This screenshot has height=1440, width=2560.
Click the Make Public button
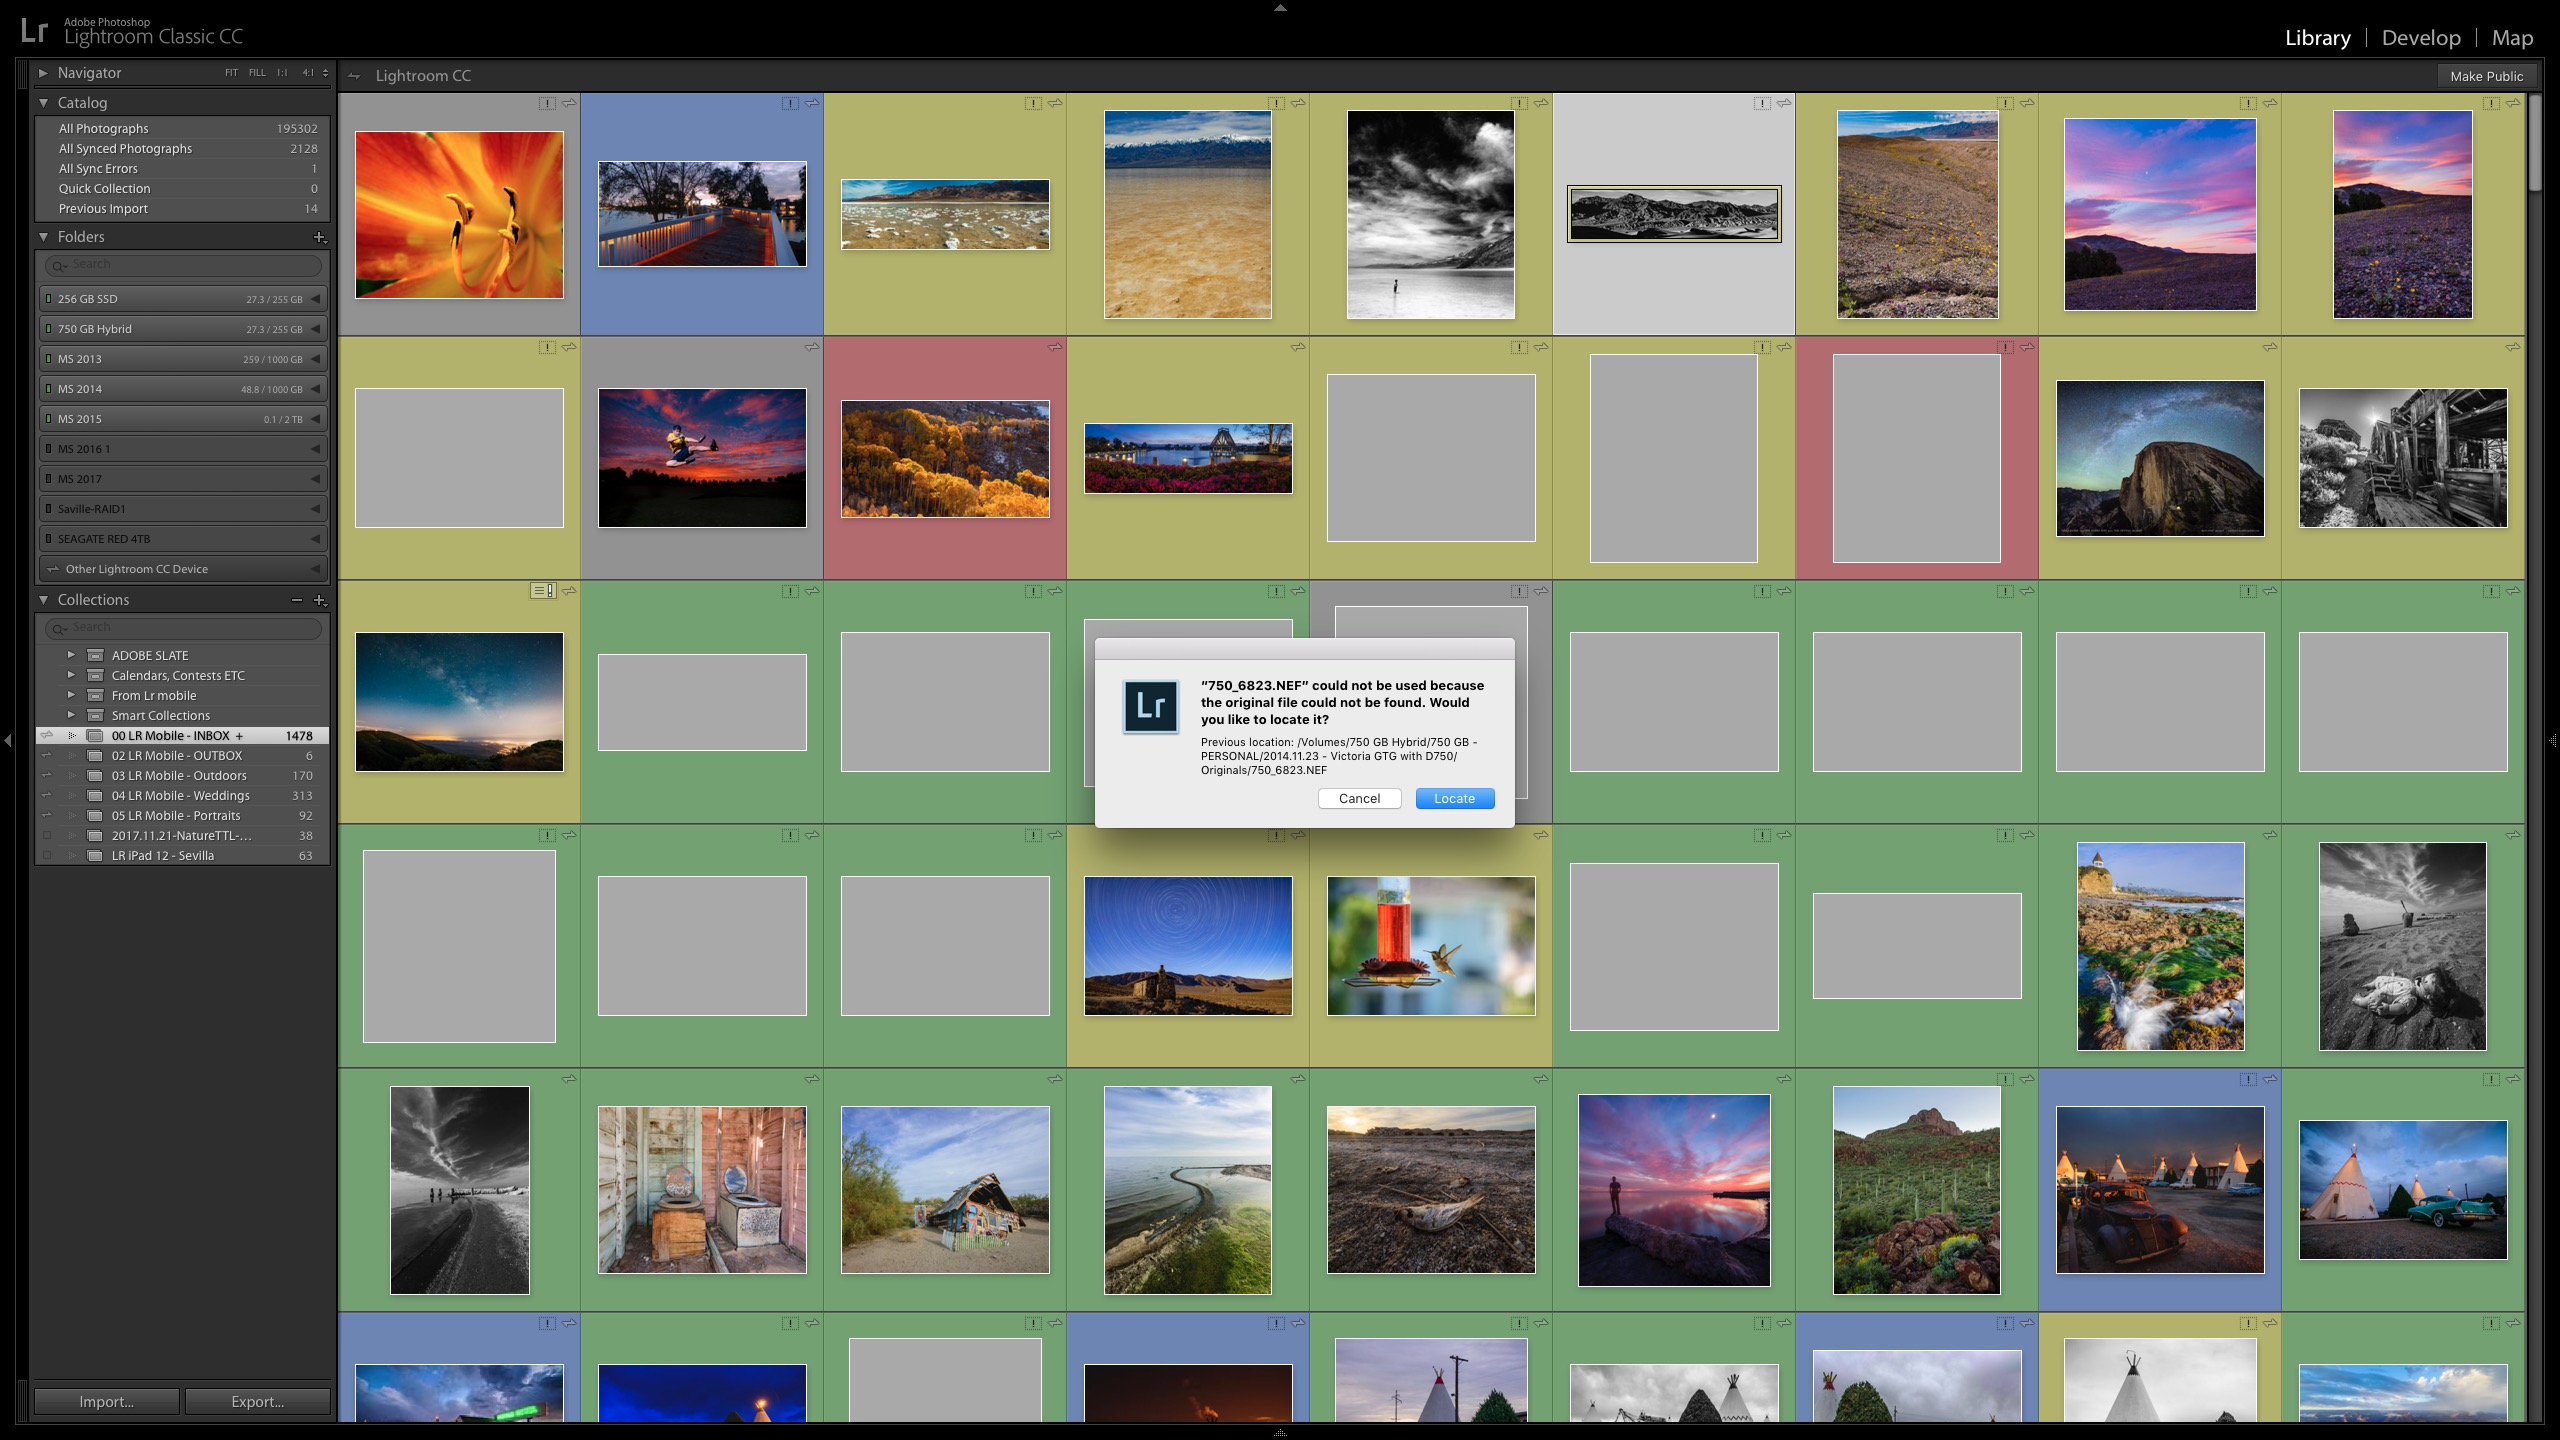(2486, 75)
